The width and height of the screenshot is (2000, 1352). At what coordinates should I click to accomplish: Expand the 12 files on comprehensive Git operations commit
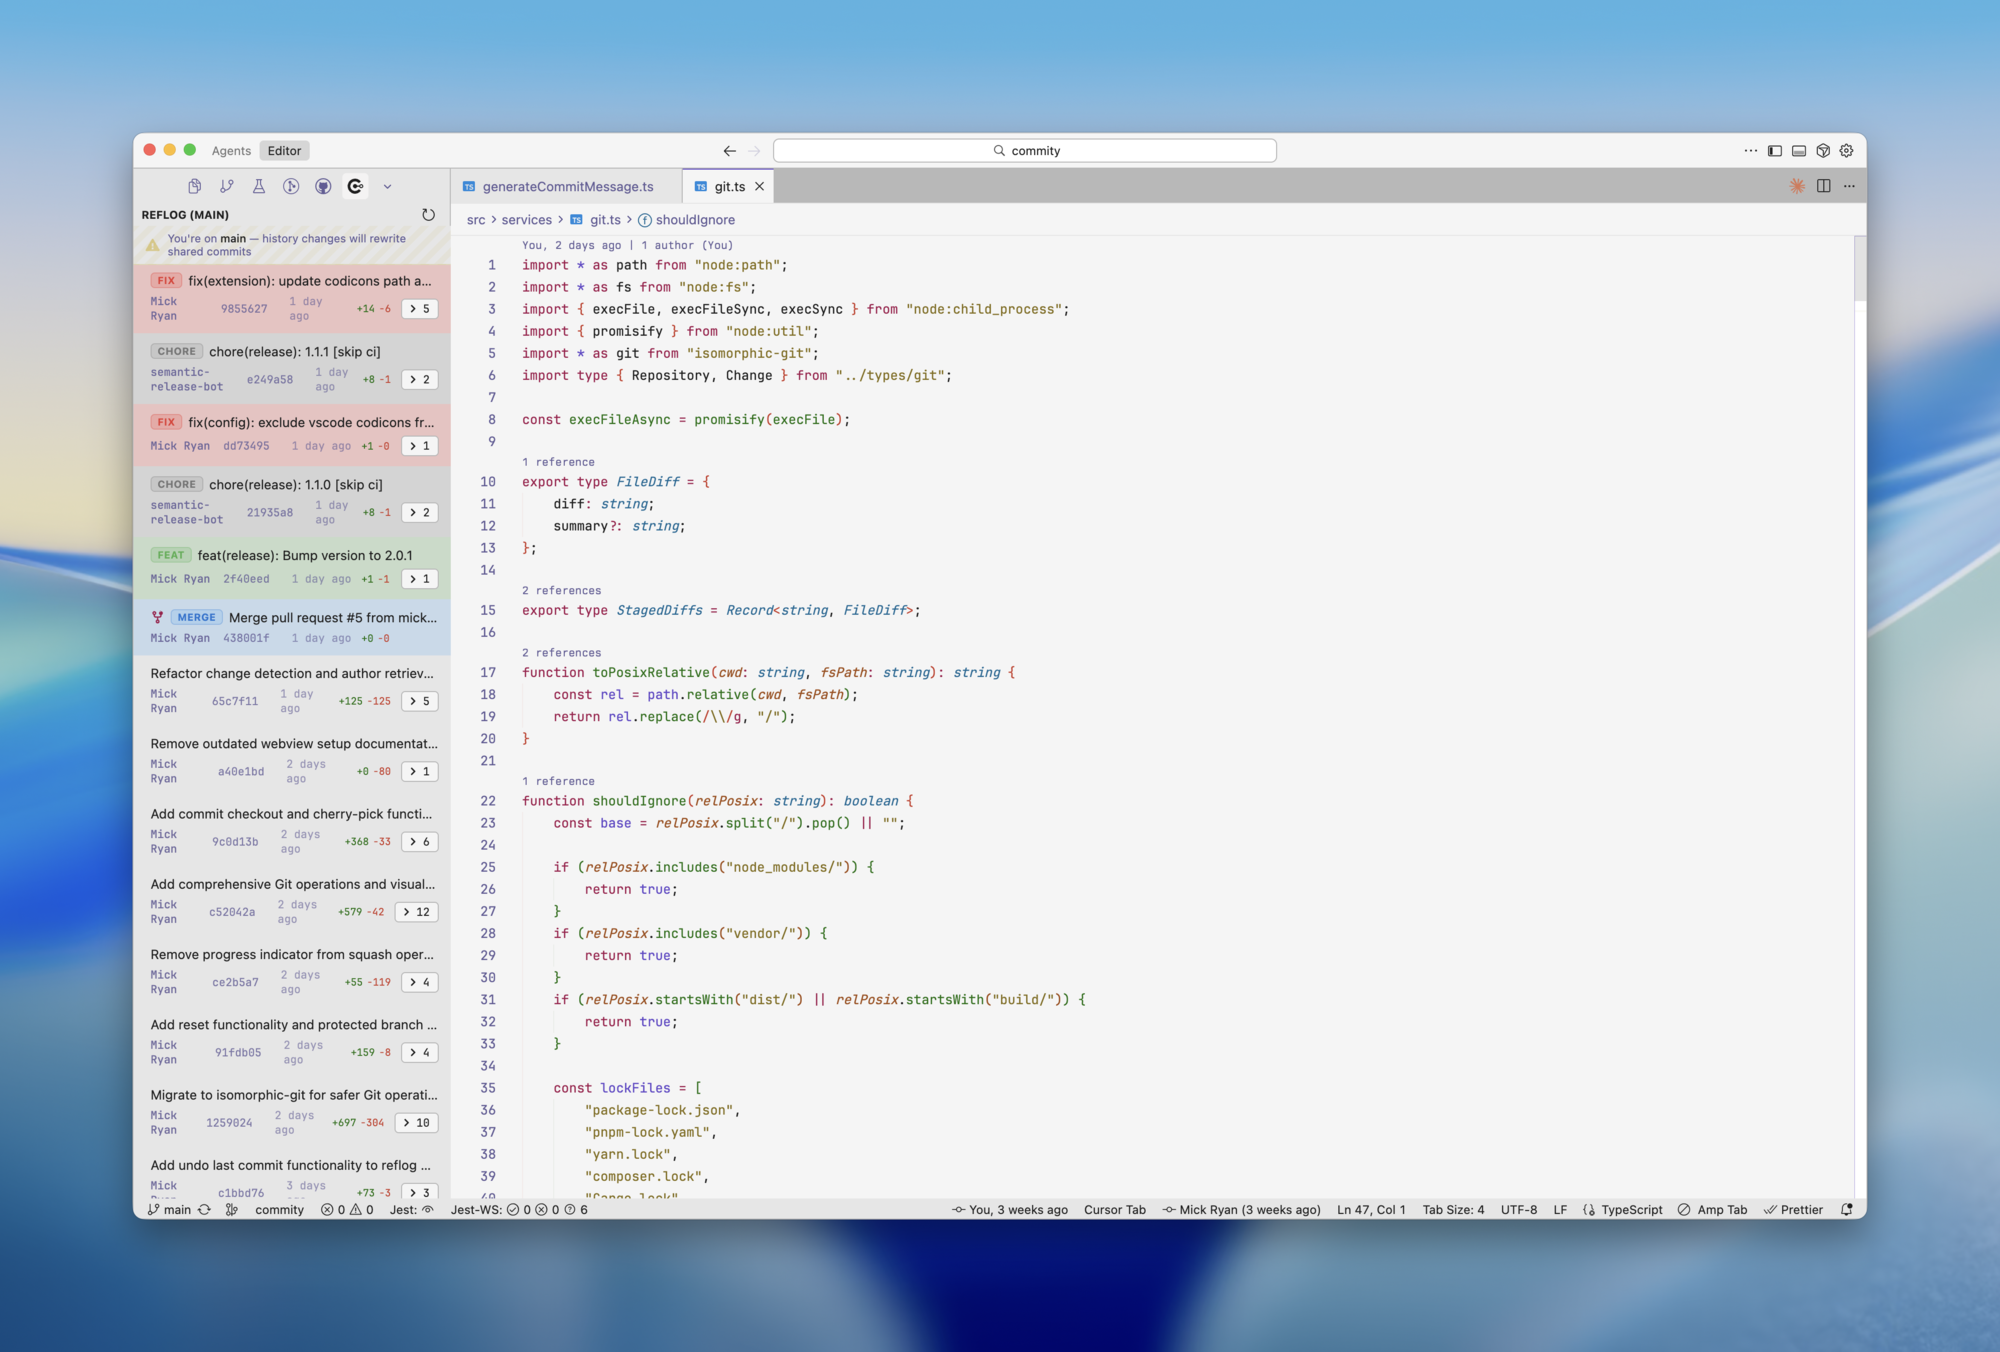pos(416,911)
